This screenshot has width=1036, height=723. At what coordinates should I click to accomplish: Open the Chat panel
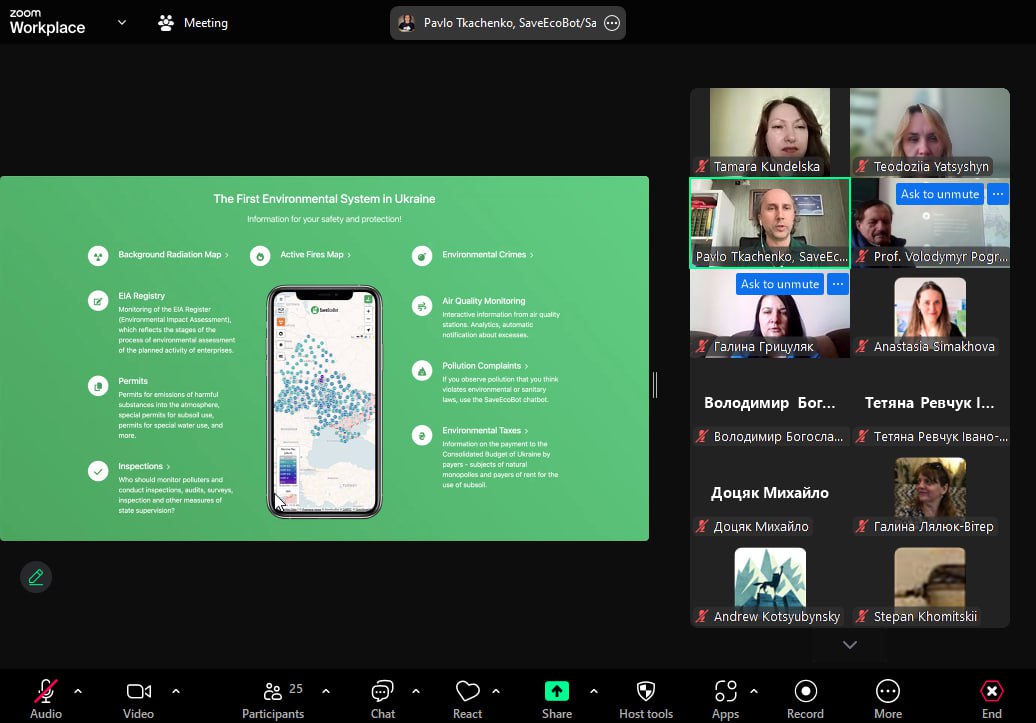coord(383,699)
